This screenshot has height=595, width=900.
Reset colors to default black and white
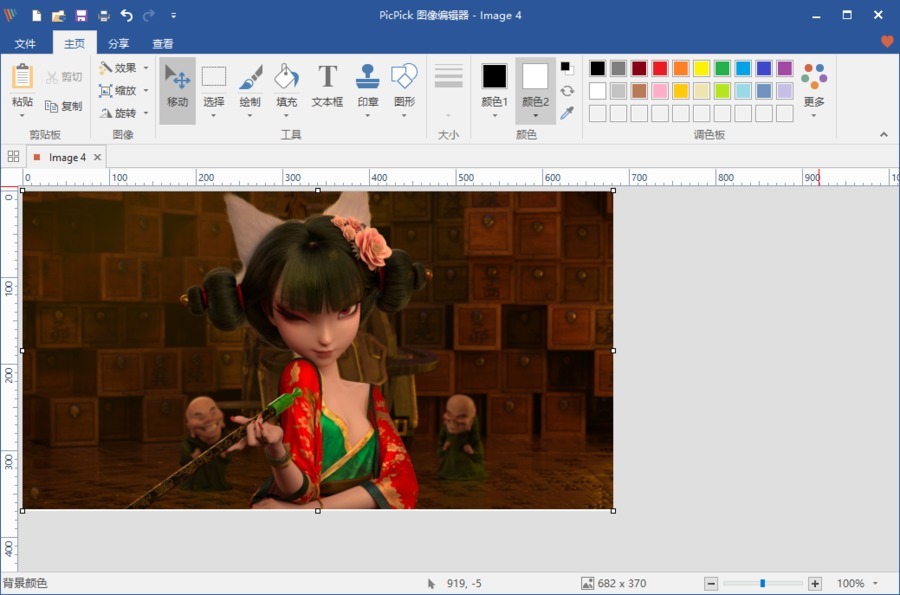coord(567,68)
